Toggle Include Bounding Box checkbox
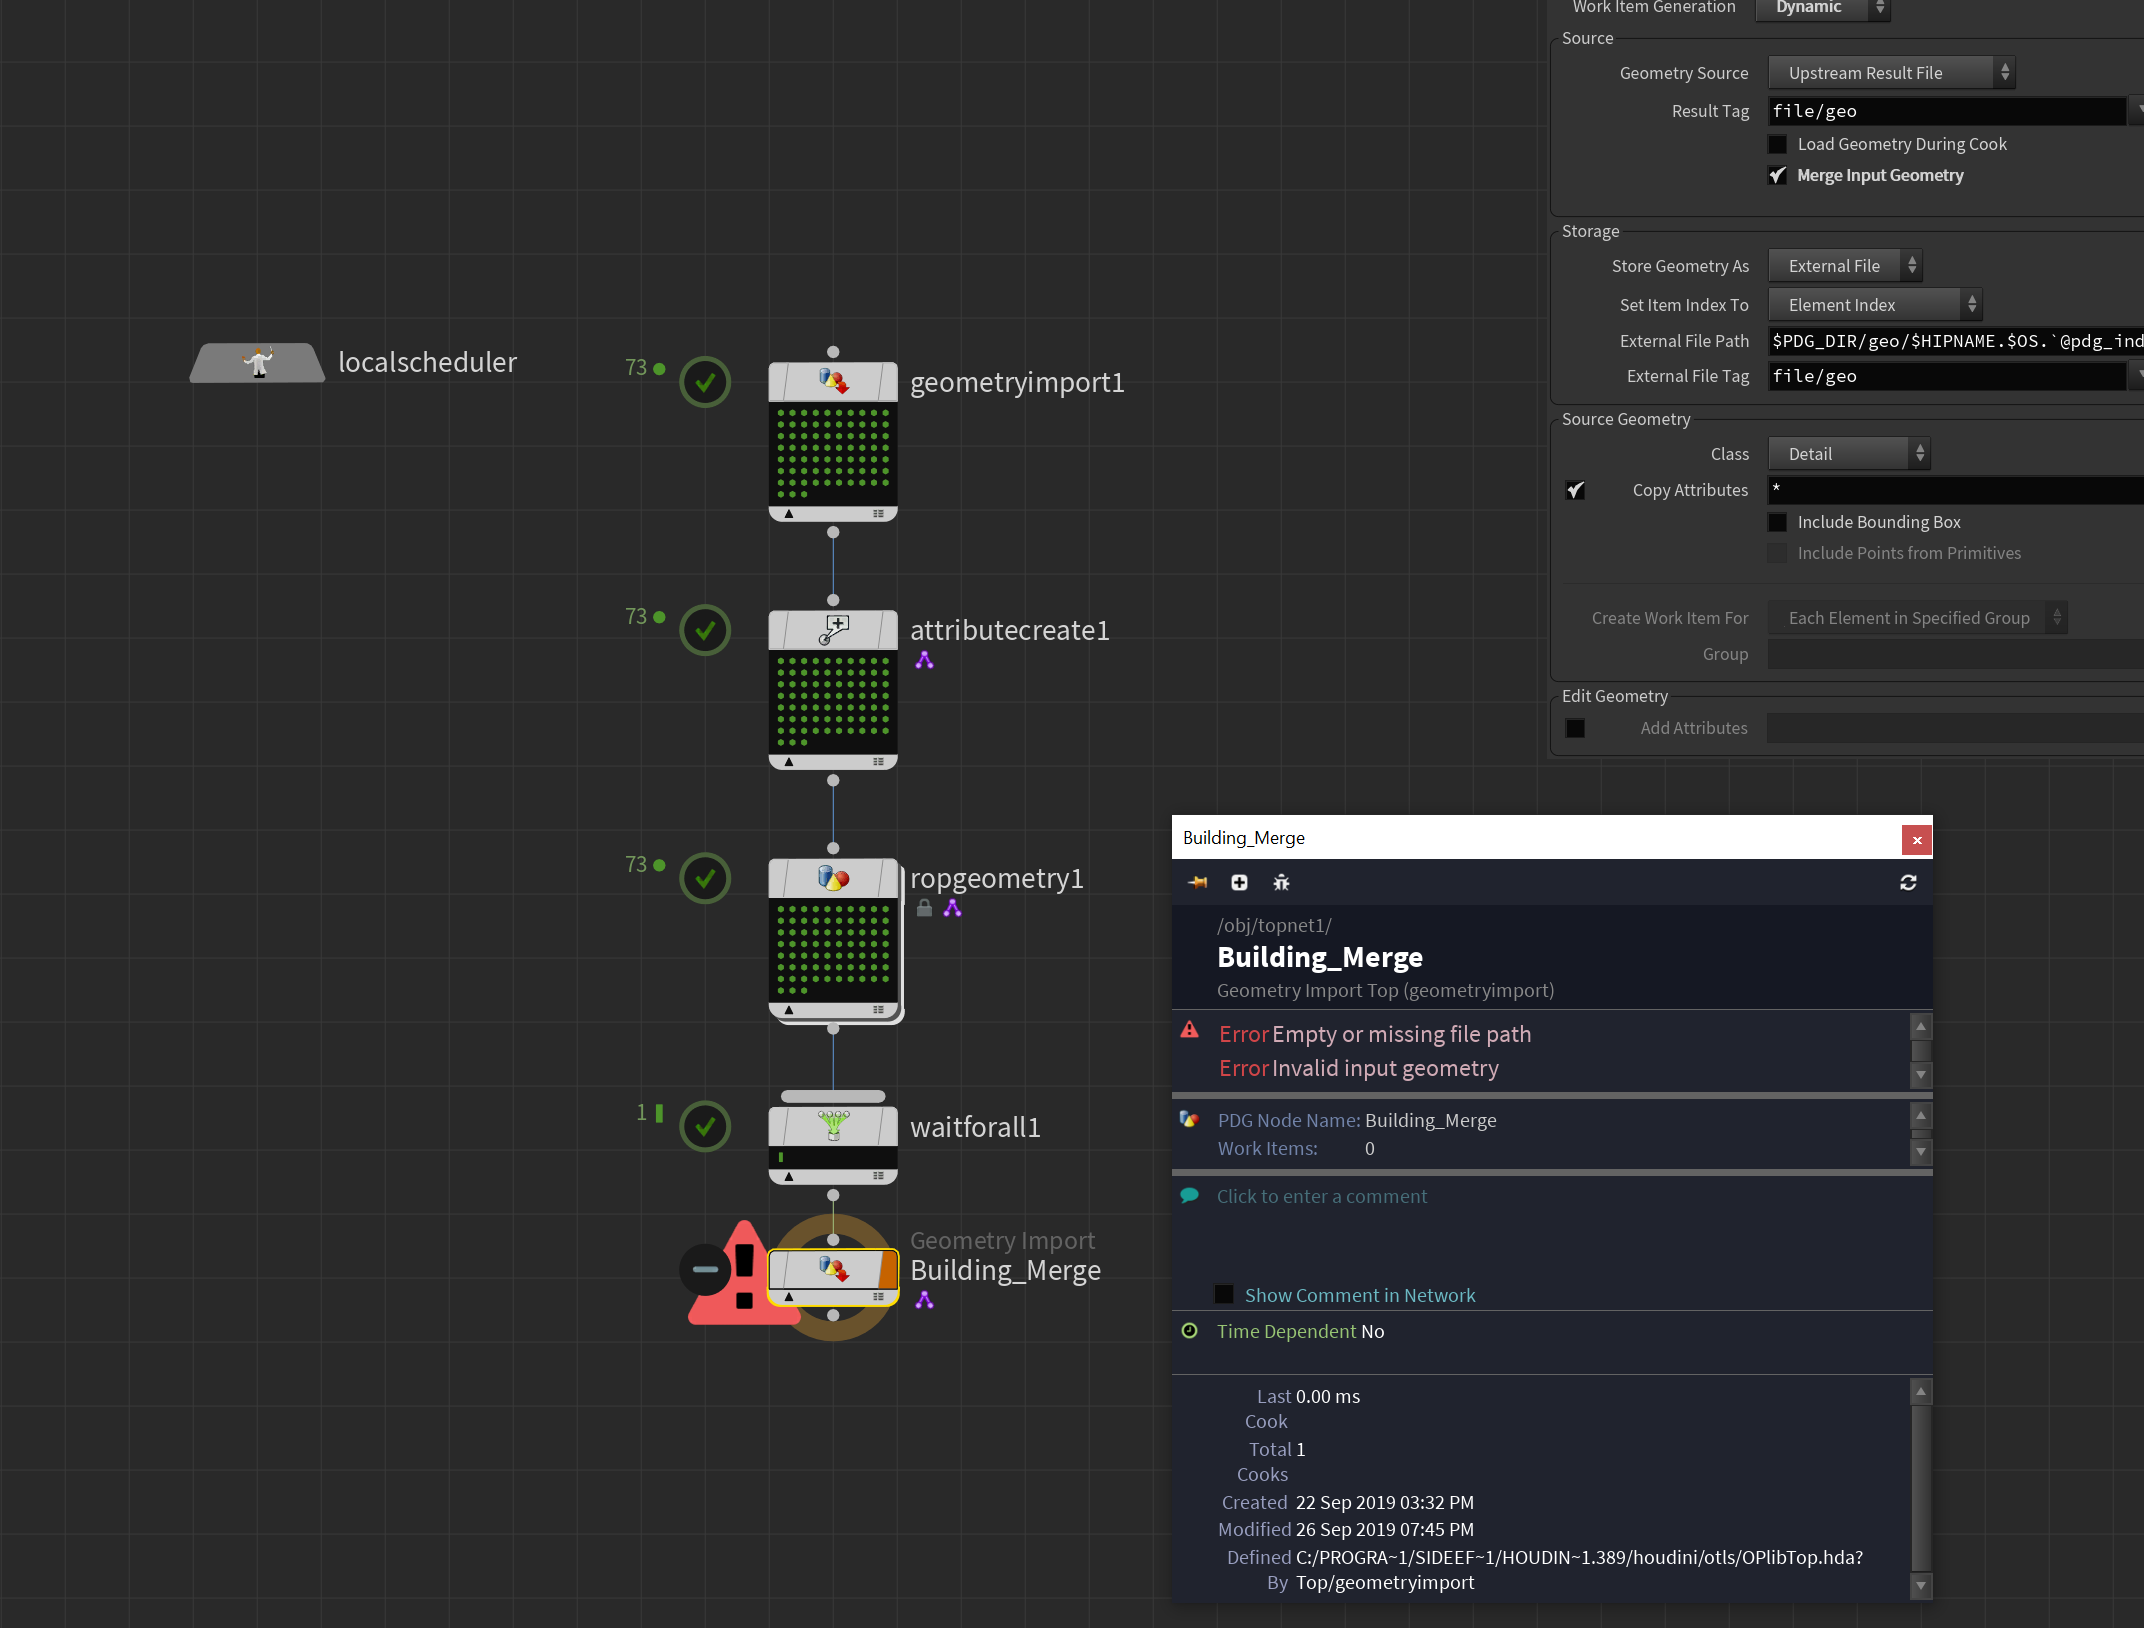This screenshot has height=1628, width=2144. (1777, 522)
